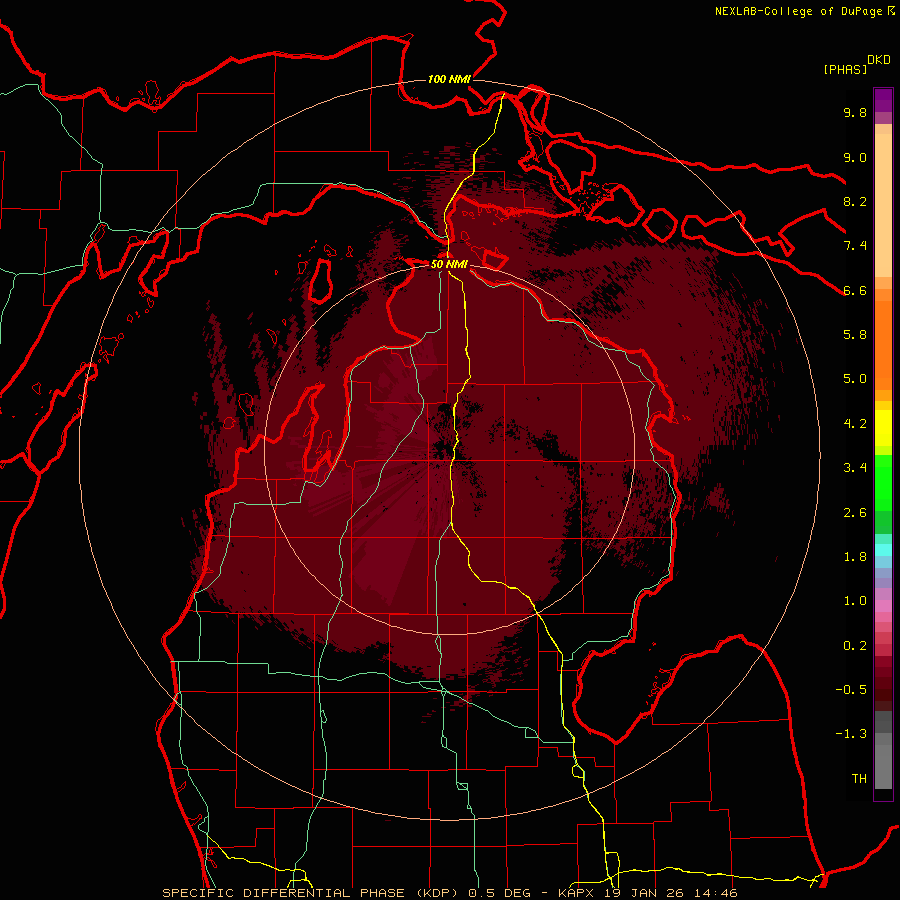Viewport: 900px width, 900px height.
Task: Select the cyan 1.8 legend color band
Action: 883,550
